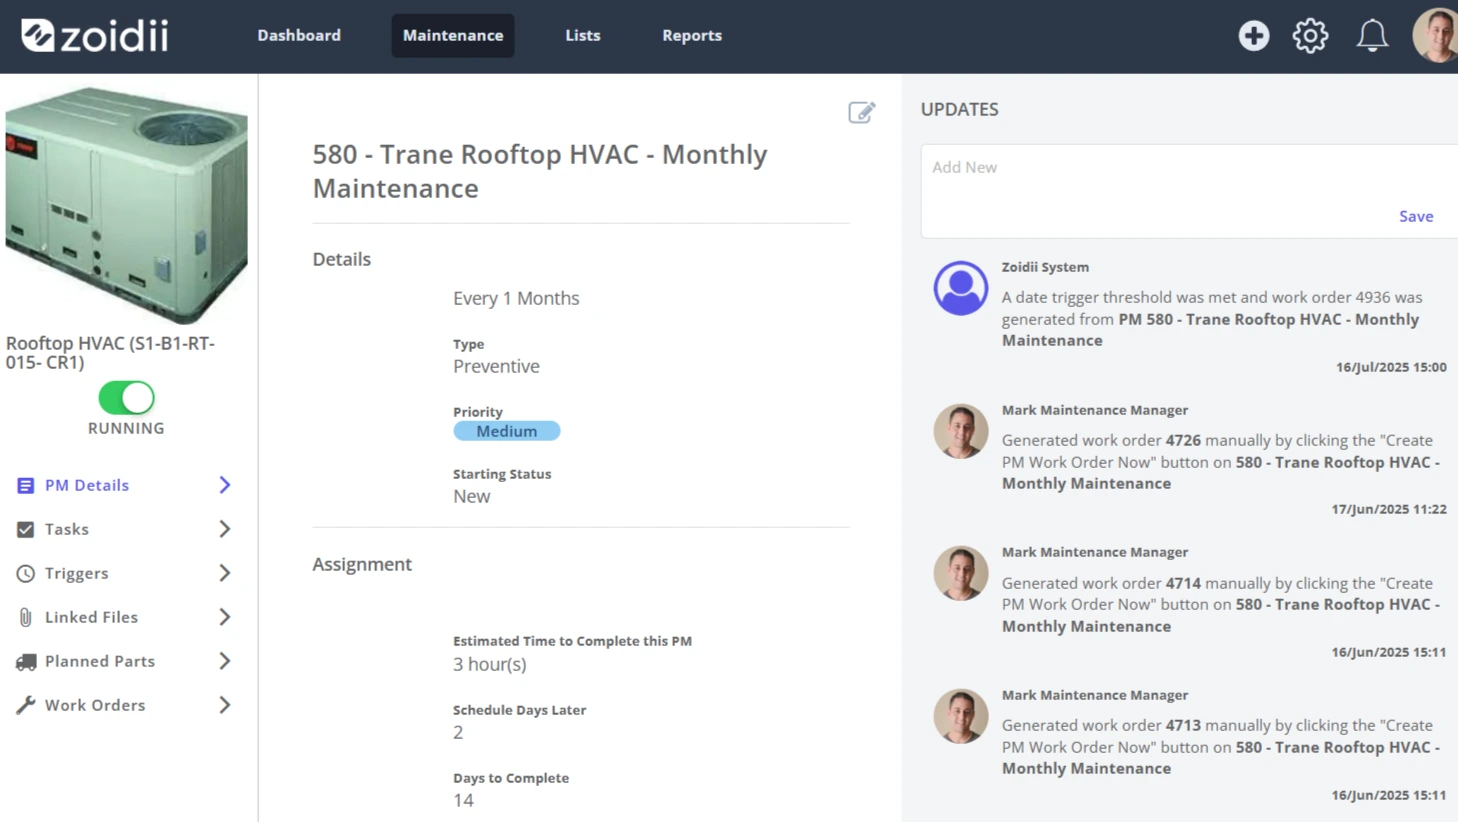Image resolution: width=1458 pixels, height=822 pixels.
Task: Open the settings gear icon
Action: tap(1310, 36)
